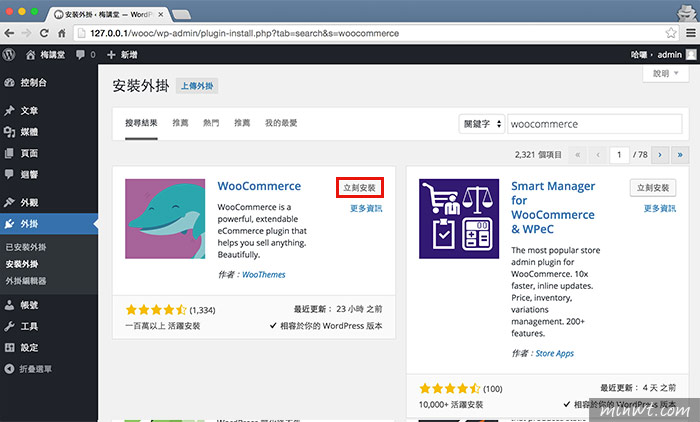Install WooCommerce with 立刻安裝
The height and width of the screenshot is (422, 700).
pos(359,188)
